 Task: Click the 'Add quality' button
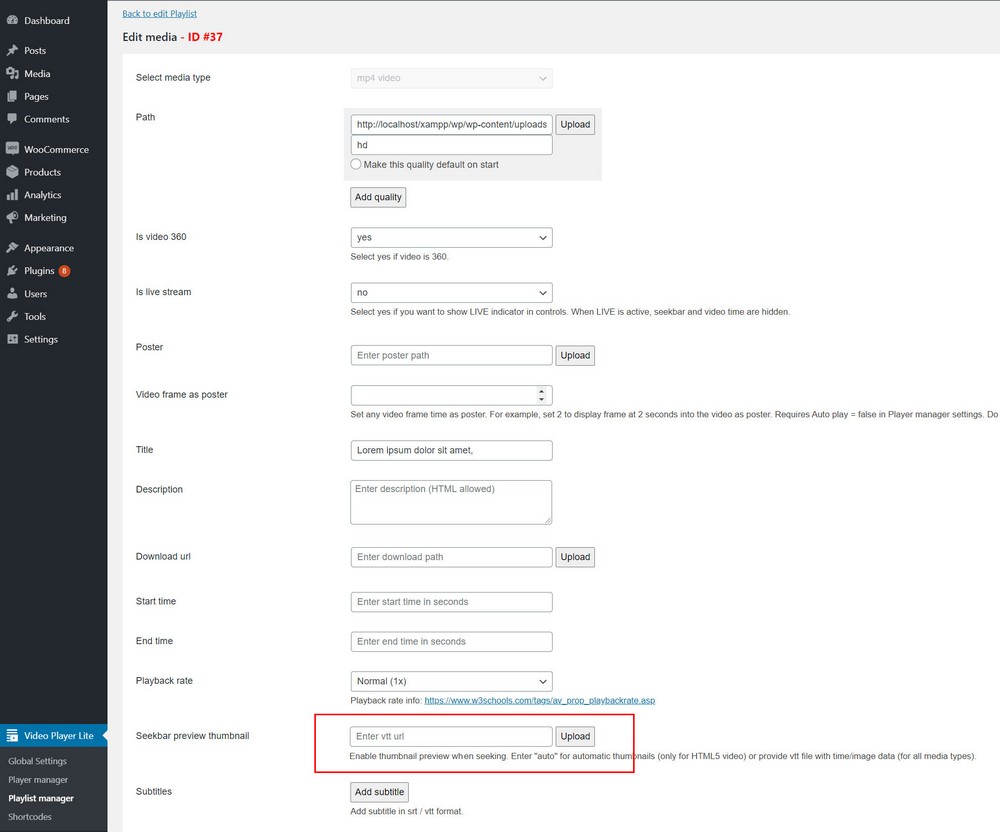[x=378, y=197]
